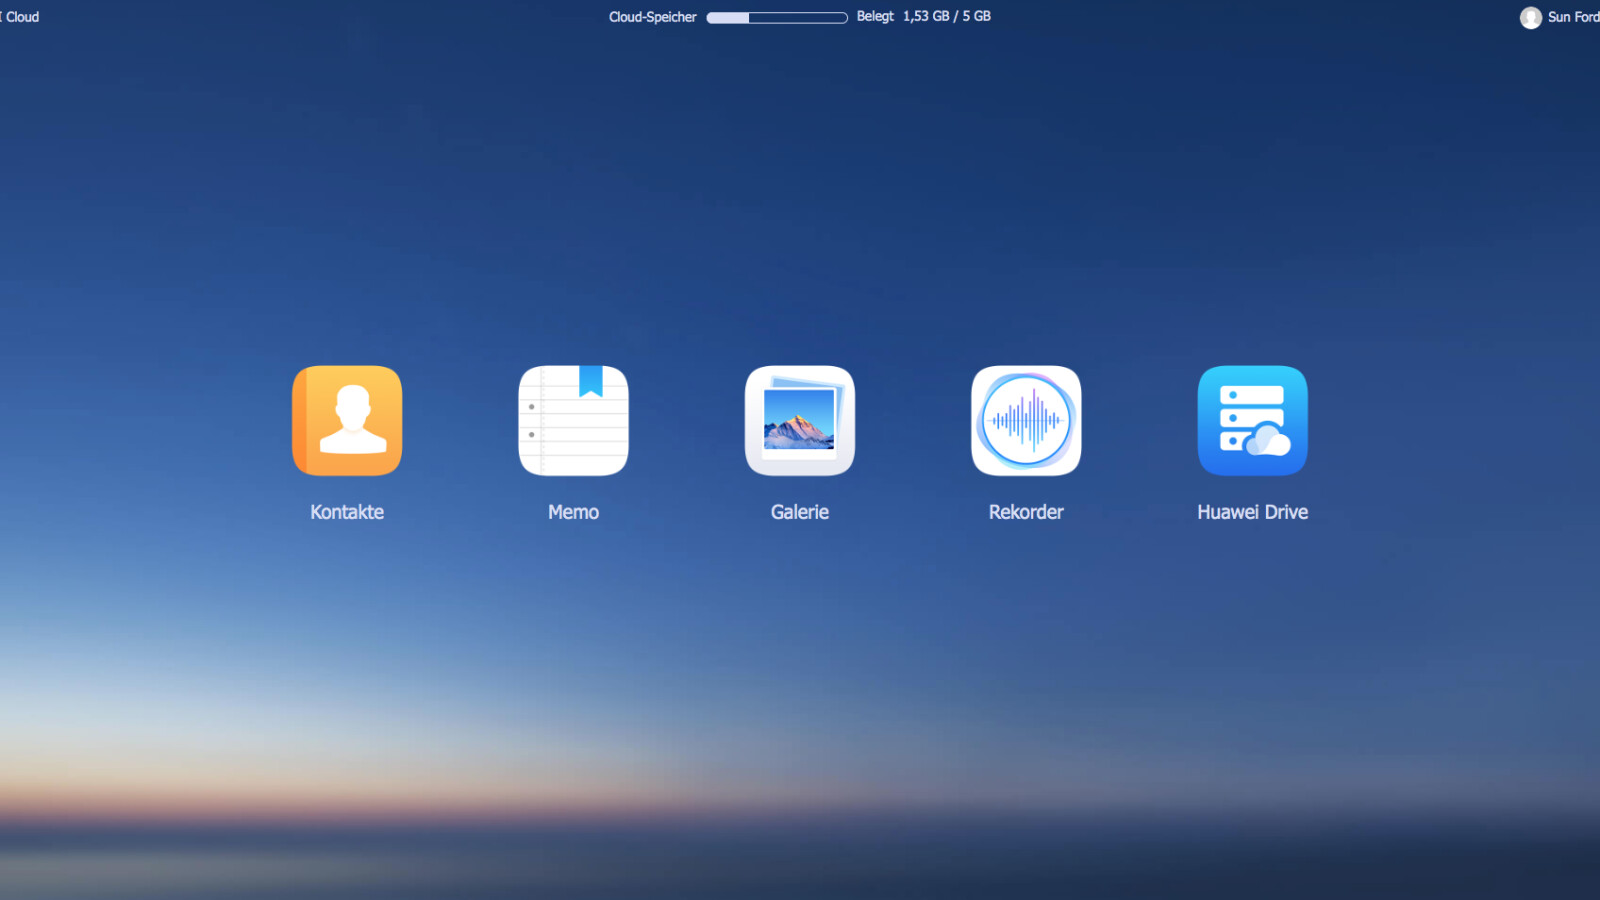Click the filled part of storage bar
This screenshot has width=1600, height=900.
728,17
